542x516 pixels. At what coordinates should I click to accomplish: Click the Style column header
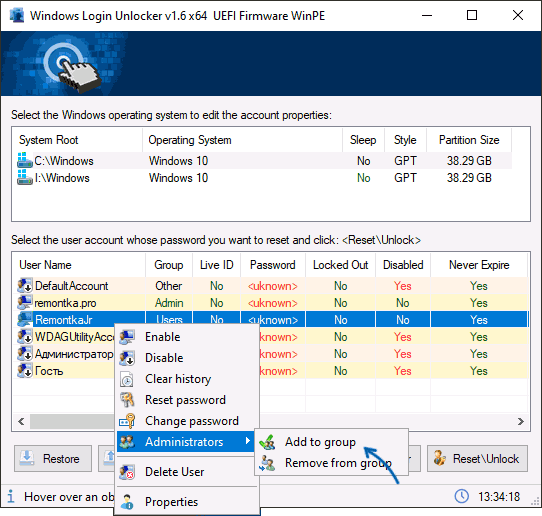point(405,140)
